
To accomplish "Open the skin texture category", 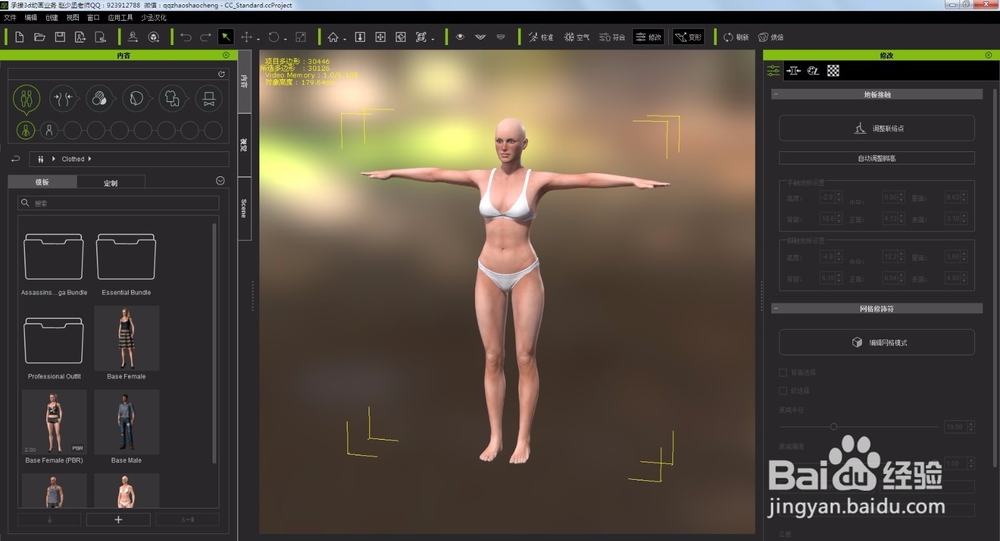I will [x=99, y=99].
